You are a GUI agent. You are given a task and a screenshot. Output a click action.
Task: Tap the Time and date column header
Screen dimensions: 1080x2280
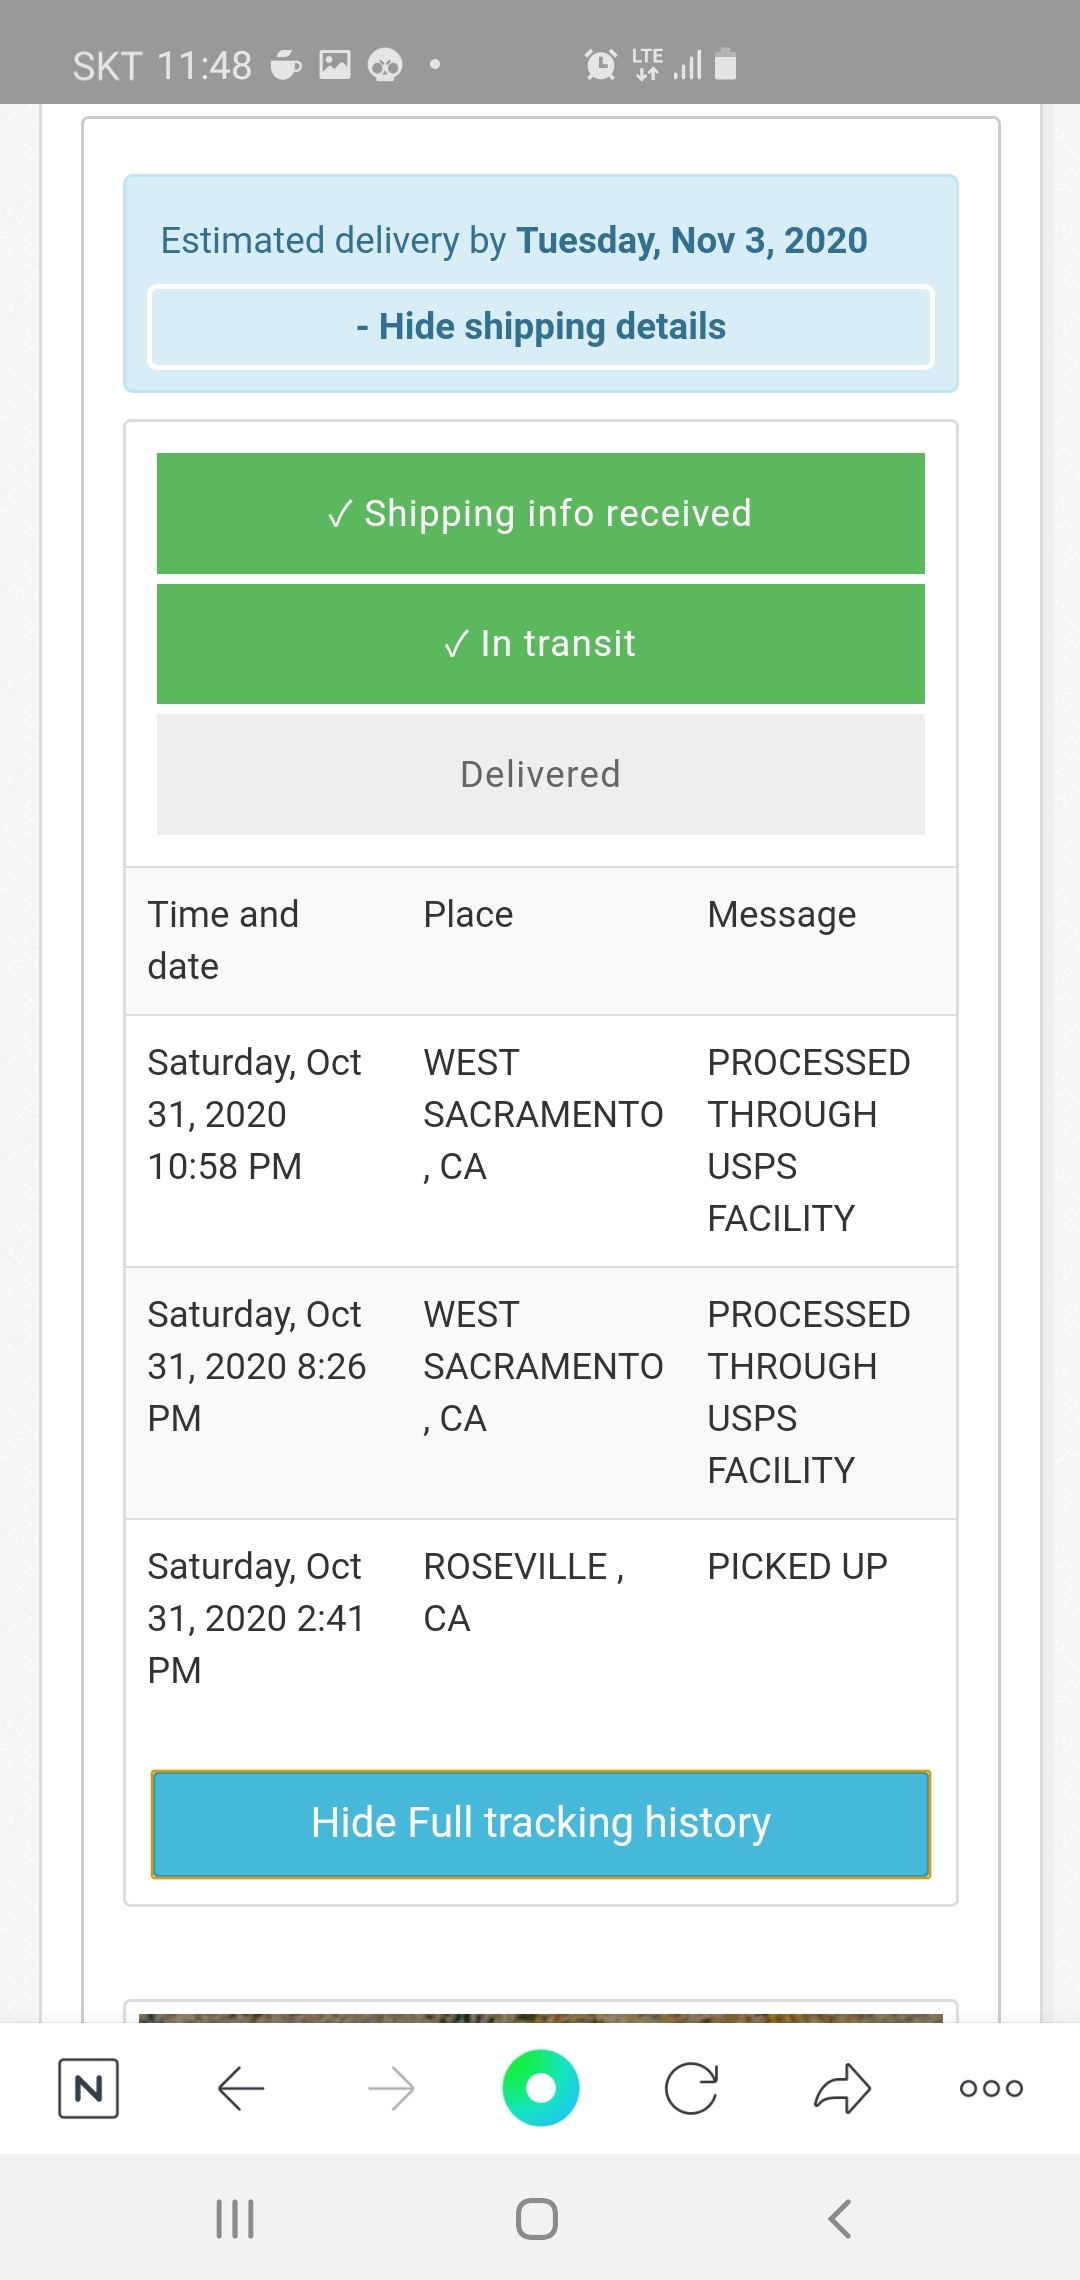[x=223, y=940]
